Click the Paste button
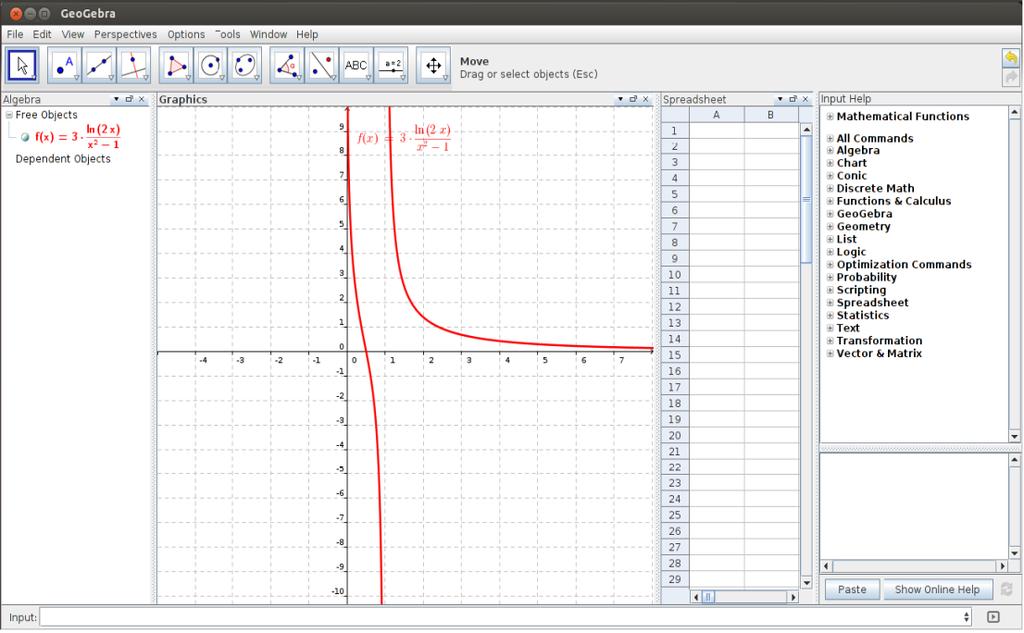The image size is (1024, 633). point(852,589)
